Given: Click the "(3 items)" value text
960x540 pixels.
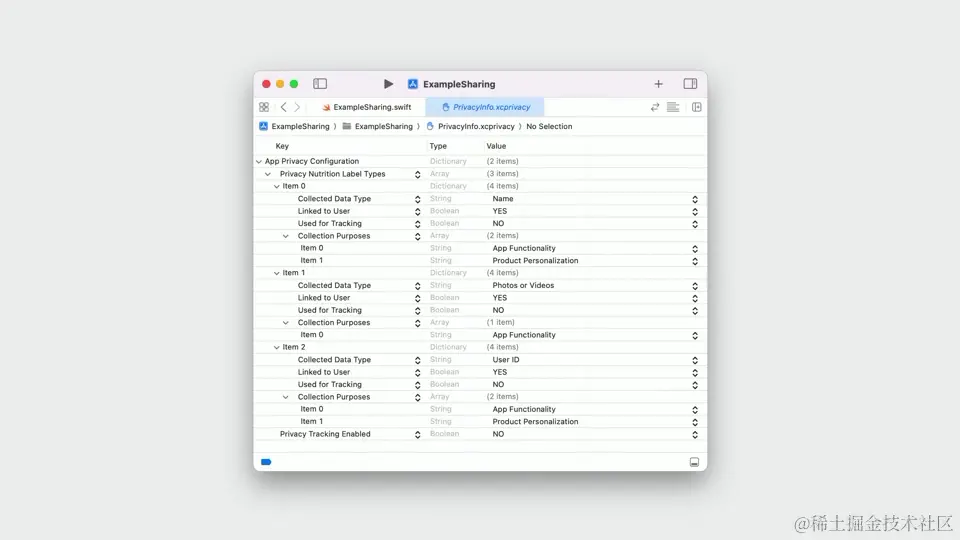Looking at the screenshot, I should 502,174.
